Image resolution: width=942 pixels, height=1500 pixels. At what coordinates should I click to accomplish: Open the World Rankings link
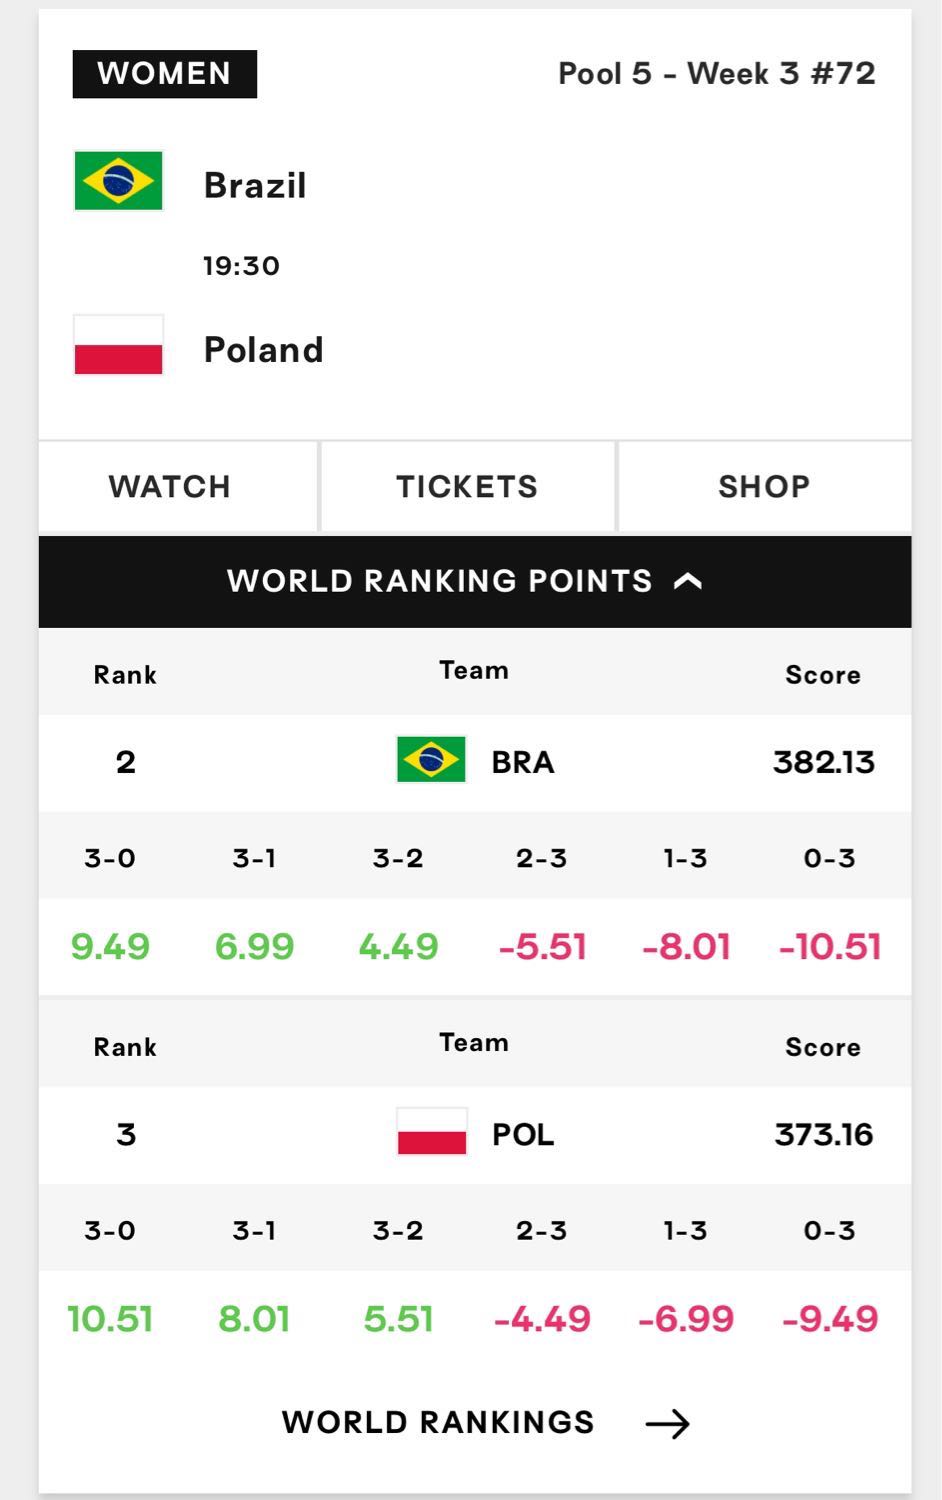pyautogui.click(x=486, y=1423)
